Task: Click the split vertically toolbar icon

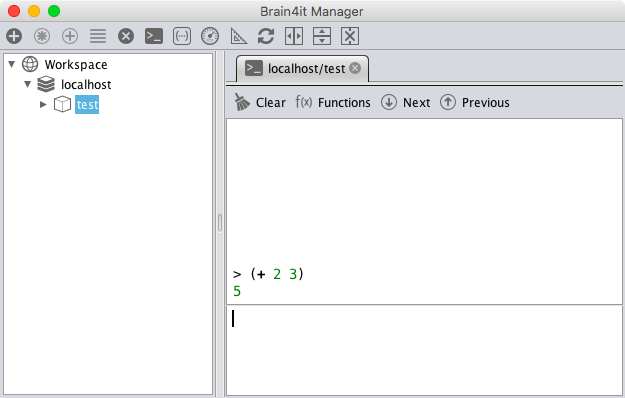Action: (322, 36)
